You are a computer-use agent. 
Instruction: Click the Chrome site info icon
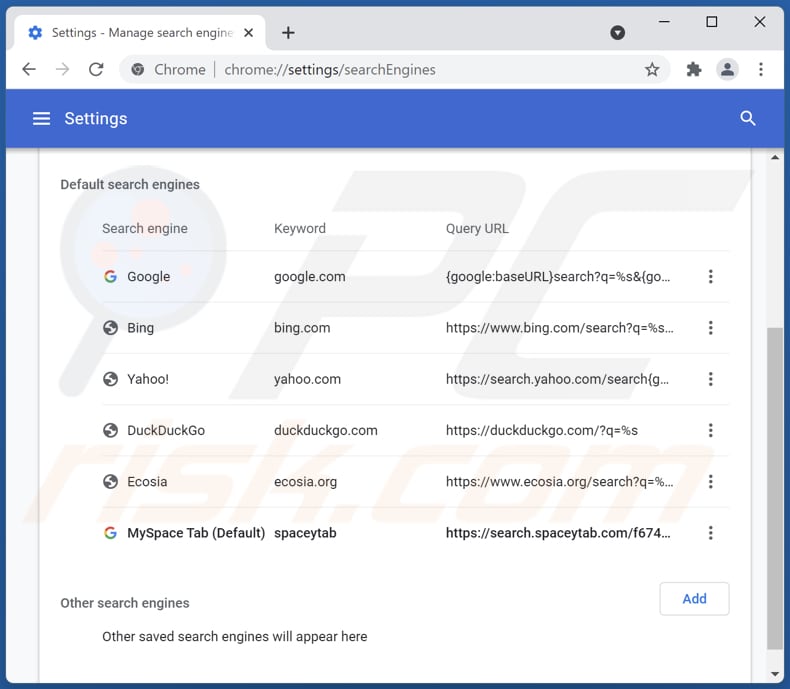[138, 70]
